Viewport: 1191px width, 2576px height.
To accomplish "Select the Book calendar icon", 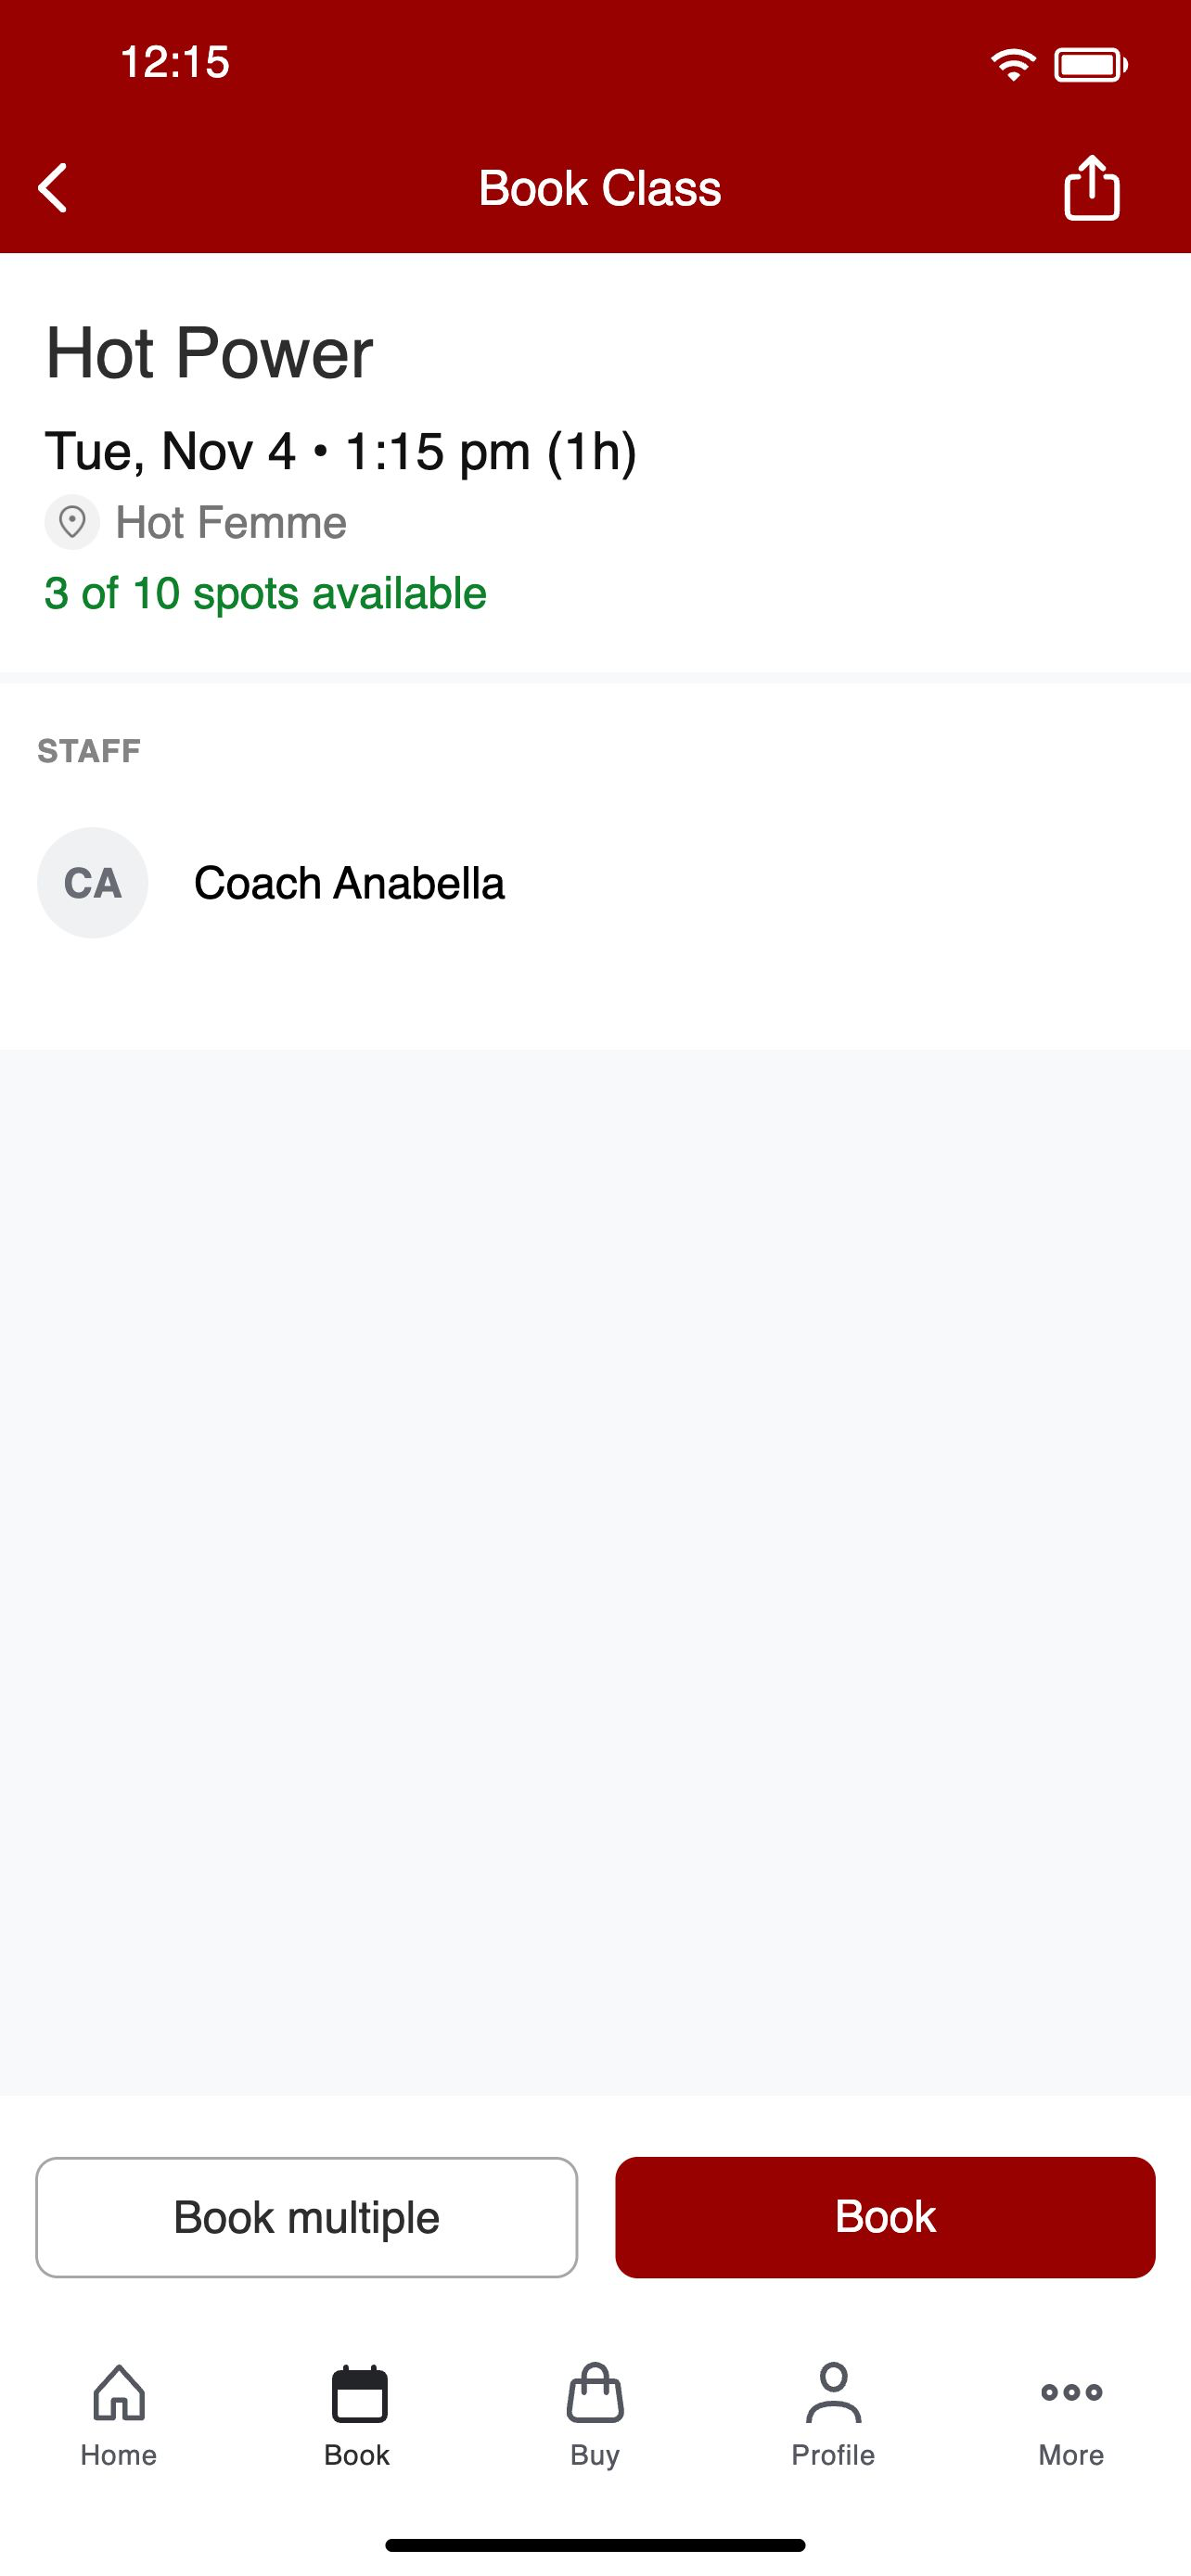I will [x=359, y=2394].
